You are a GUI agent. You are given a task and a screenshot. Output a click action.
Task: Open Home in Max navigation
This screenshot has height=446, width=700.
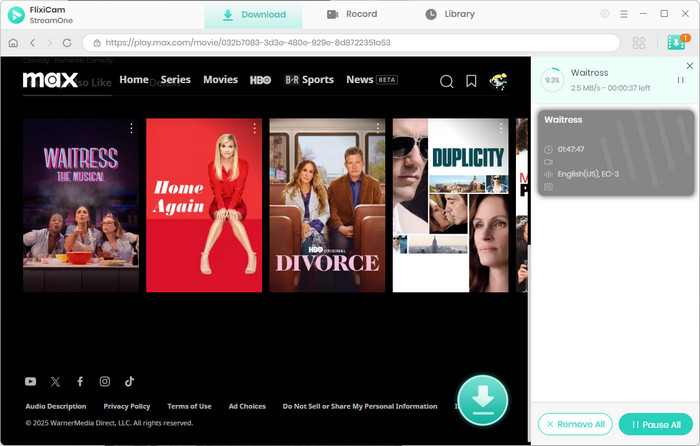134,80
